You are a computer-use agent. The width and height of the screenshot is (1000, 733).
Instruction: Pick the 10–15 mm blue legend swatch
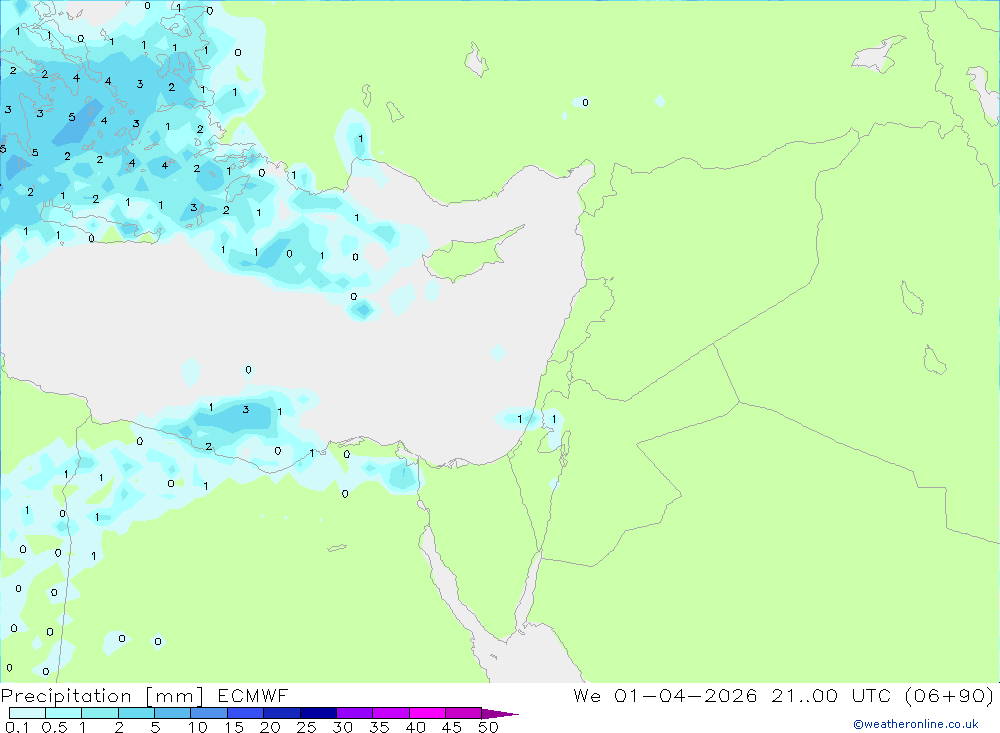pyautogui.click(x=209, y=713)
